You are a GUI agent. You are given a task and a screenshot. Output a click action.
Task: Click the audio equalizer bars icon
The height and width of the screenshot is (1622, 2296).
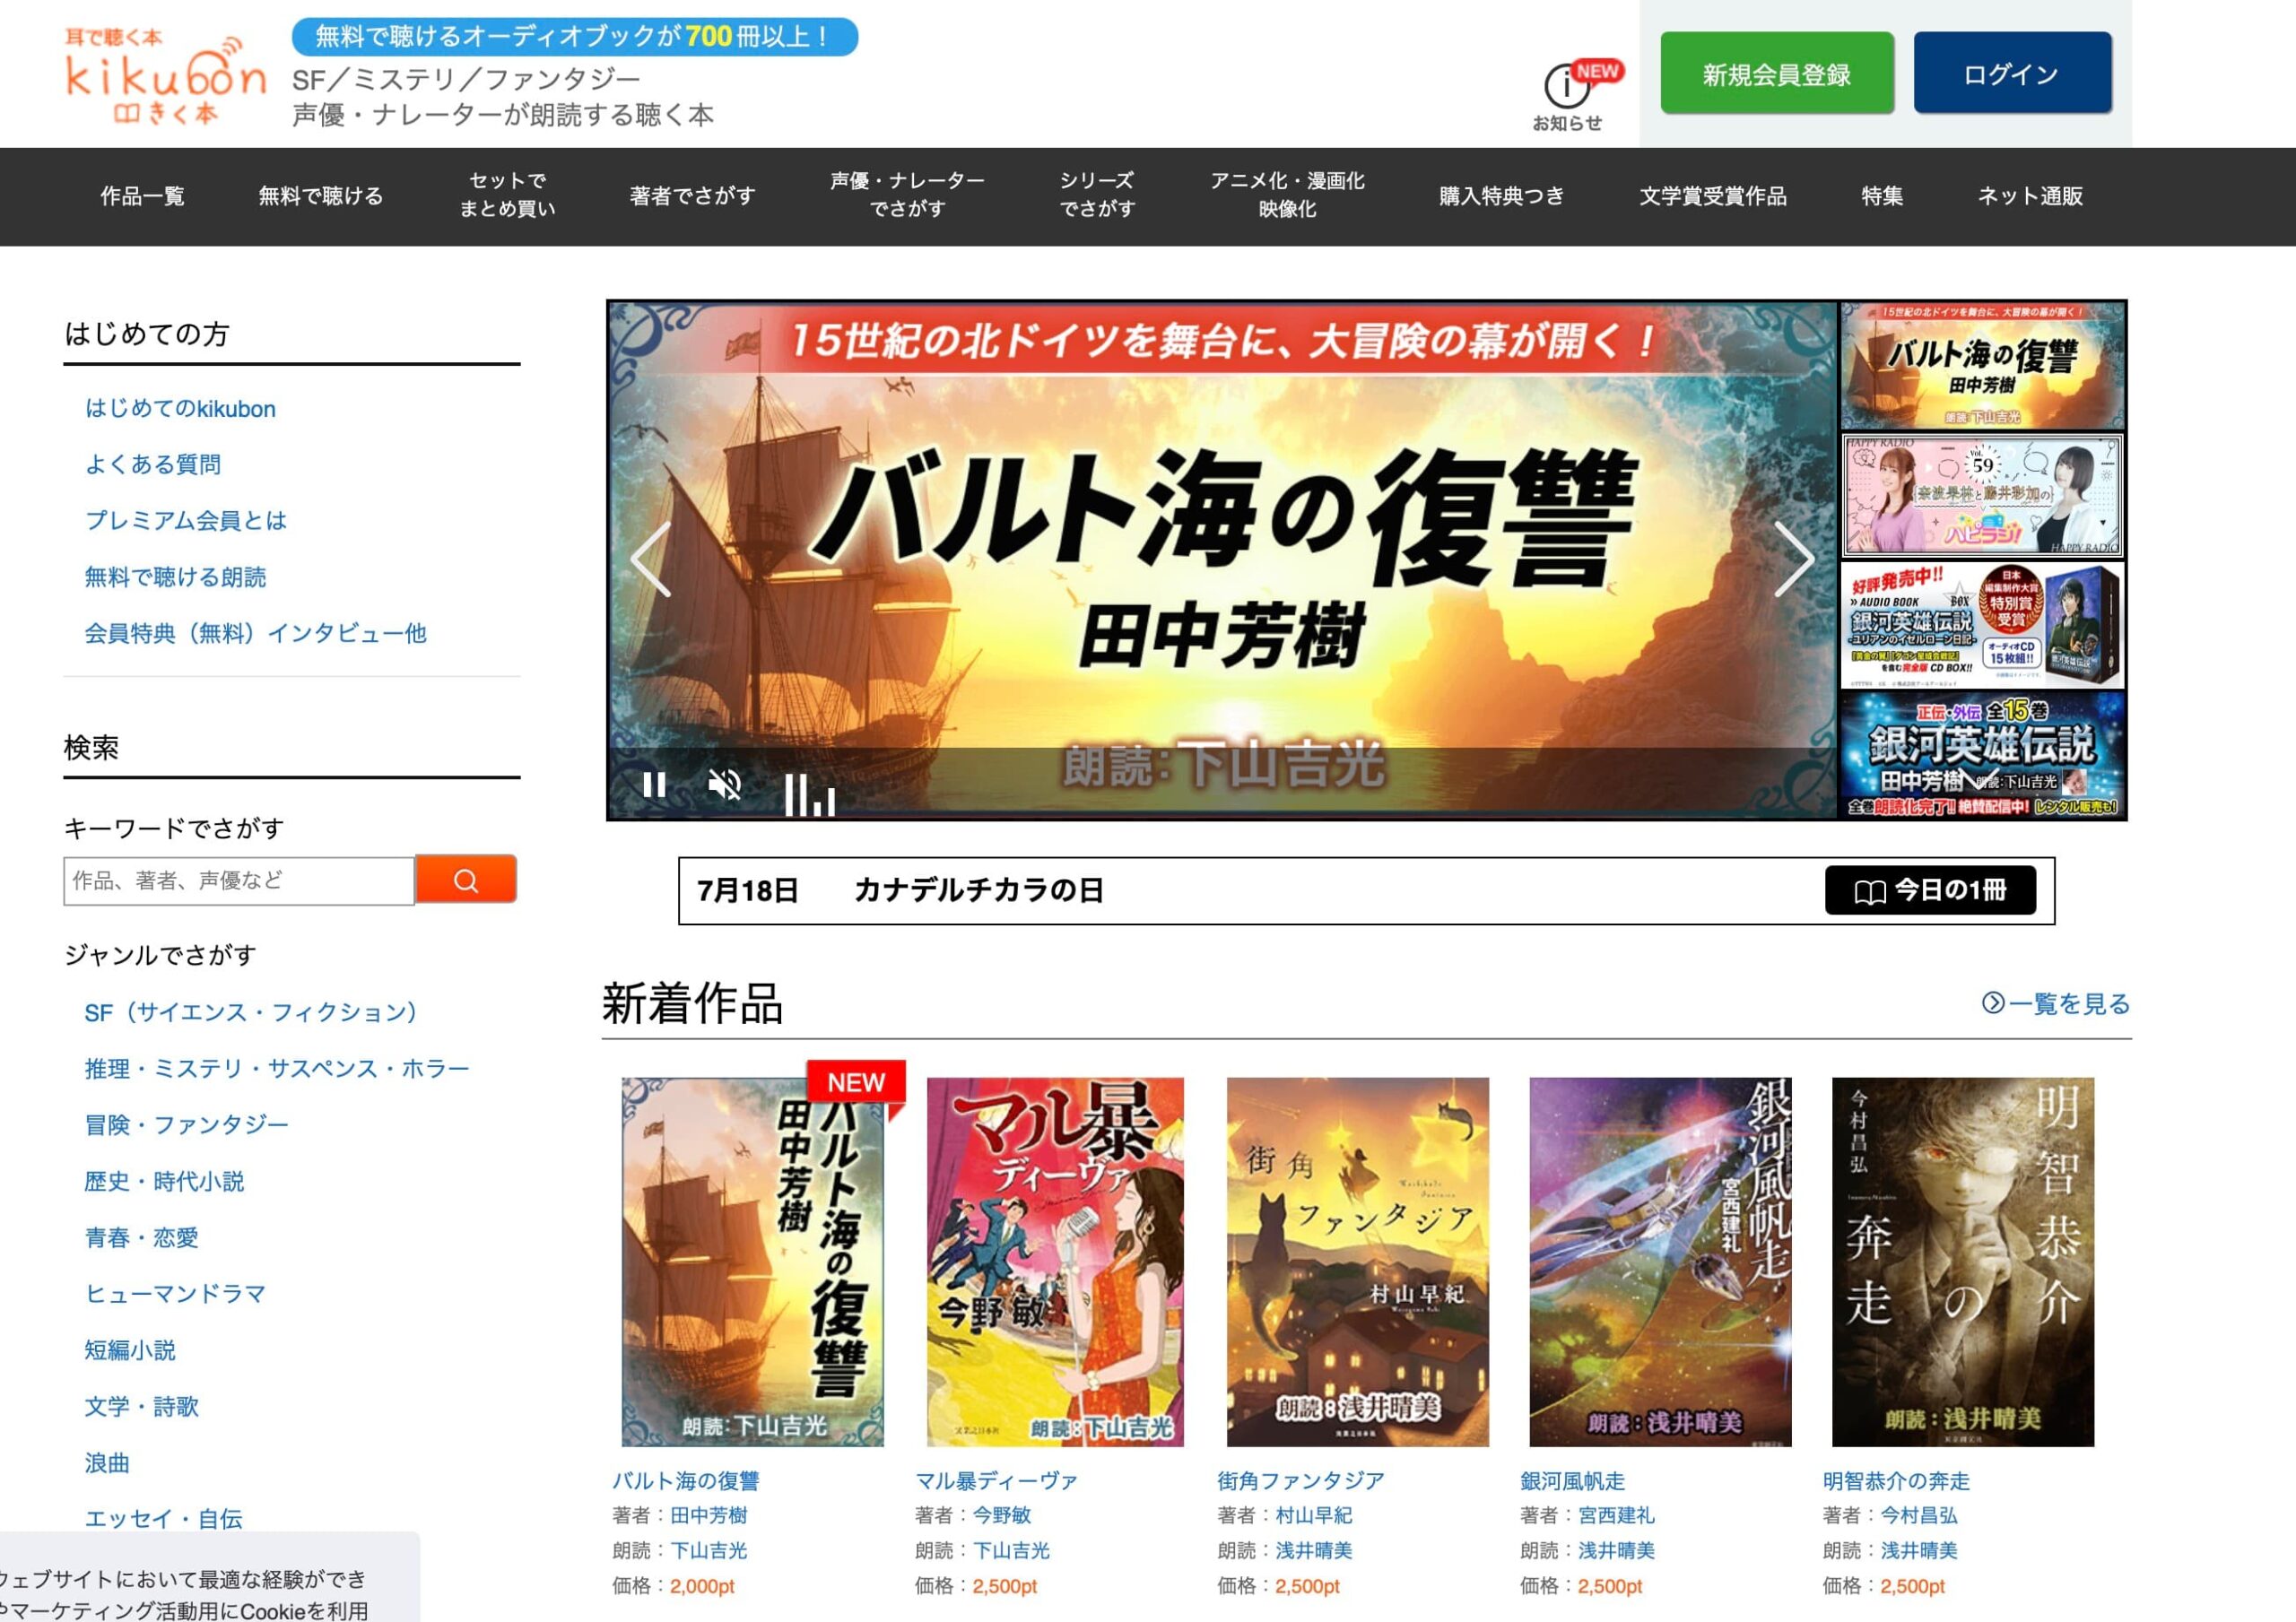pyautogui.click(x=809, y=794)
